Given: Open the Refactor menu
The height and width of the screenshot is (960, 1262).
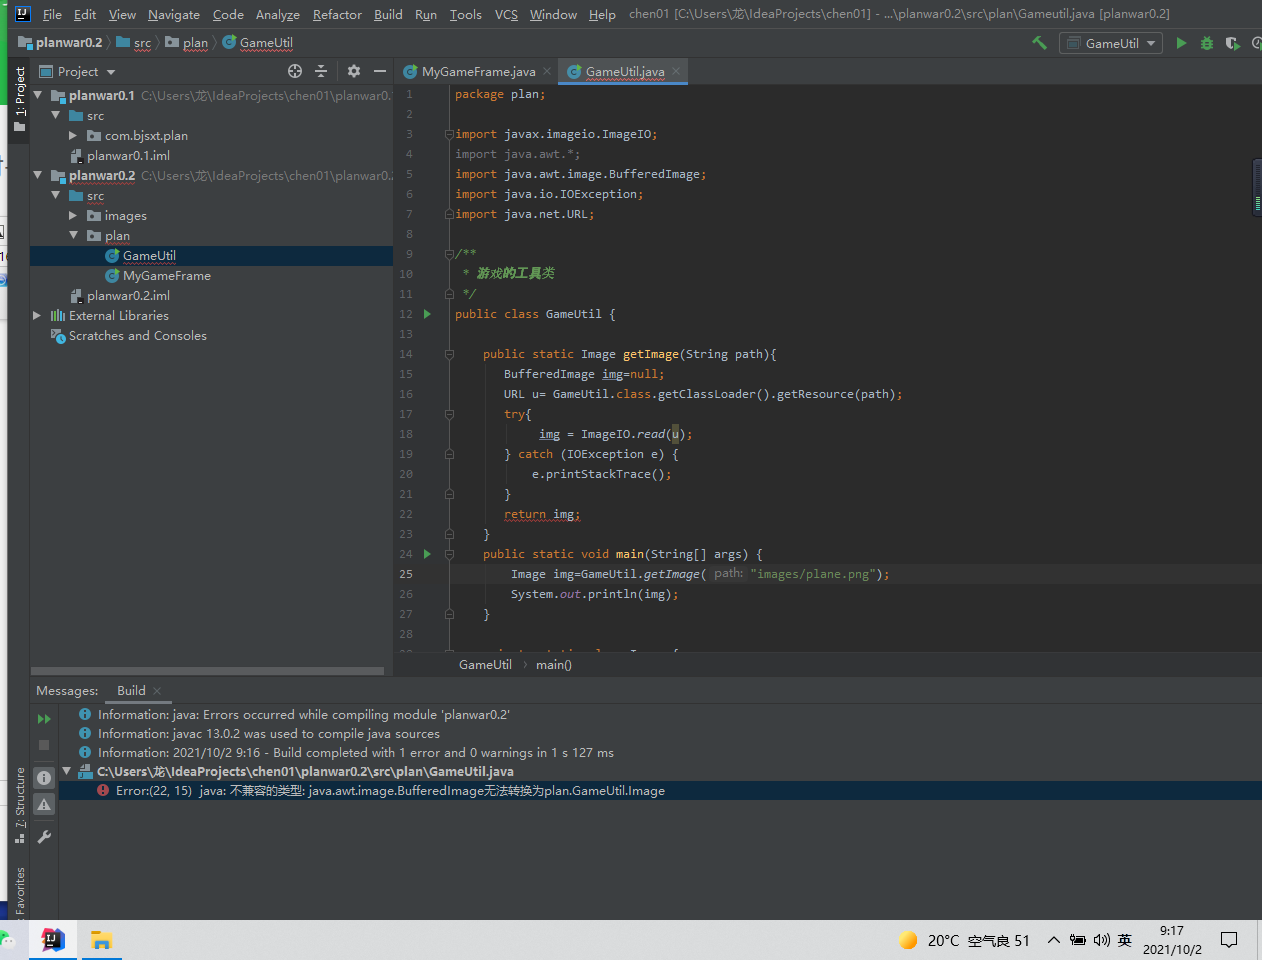Looking at the screenshot, I should tap(337, 14).
